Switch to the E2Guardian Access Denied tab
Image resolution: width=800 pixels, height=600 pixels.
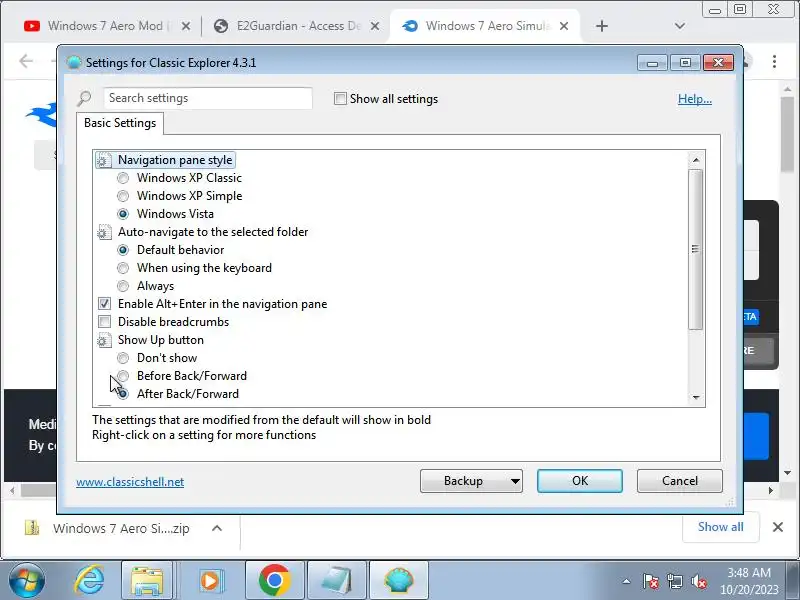[298, 26]
